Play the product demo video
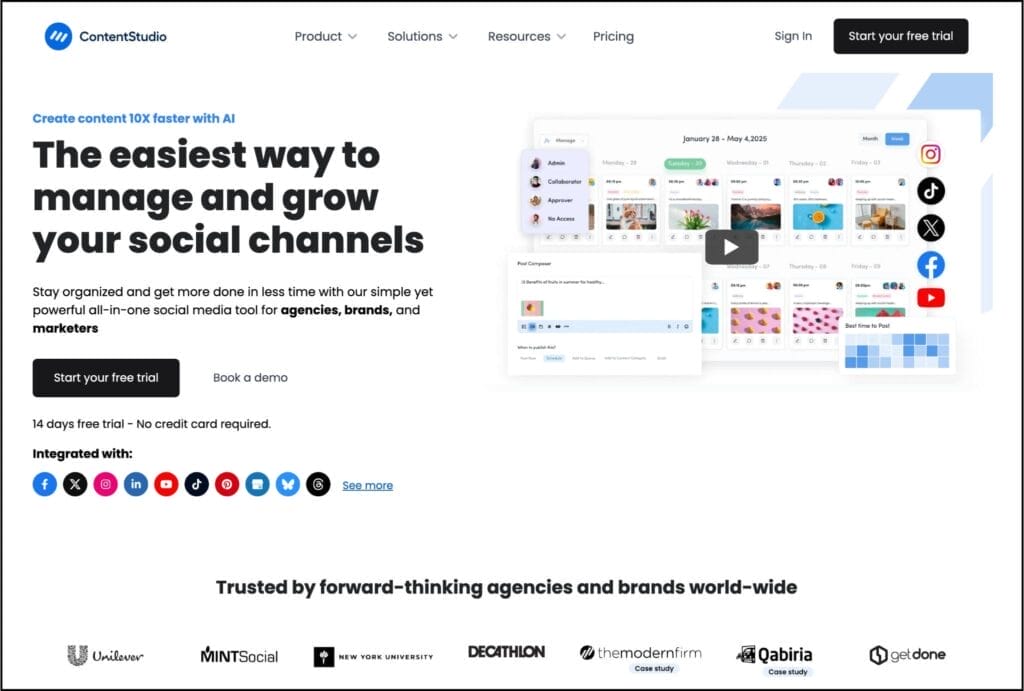Viewport: 1024px width, 691px height. tap(731, 247)
